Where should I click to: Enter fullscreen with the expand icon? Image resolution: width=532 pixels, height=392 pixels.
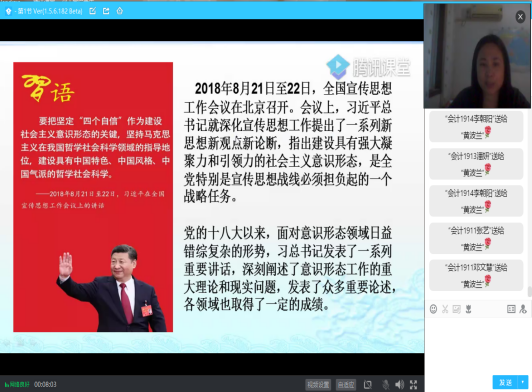coord(413,385)
